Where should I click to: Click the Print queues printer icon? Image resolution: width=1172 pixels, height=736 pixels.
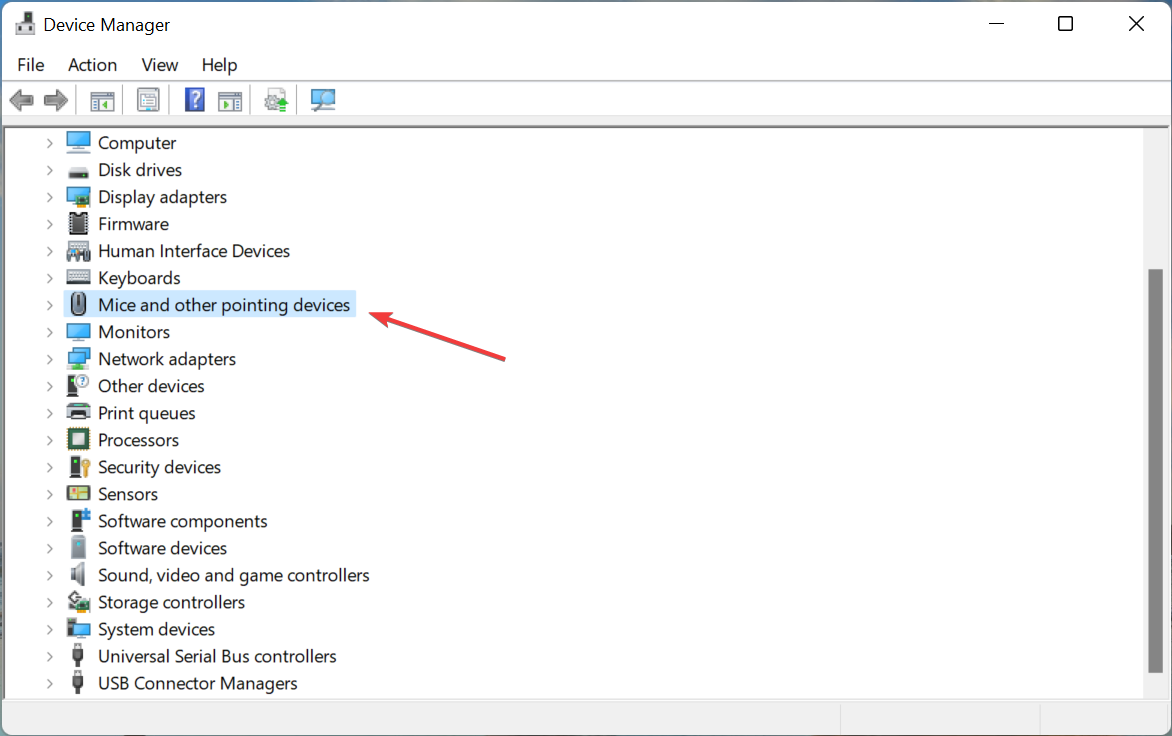click(x=78, y=412)
